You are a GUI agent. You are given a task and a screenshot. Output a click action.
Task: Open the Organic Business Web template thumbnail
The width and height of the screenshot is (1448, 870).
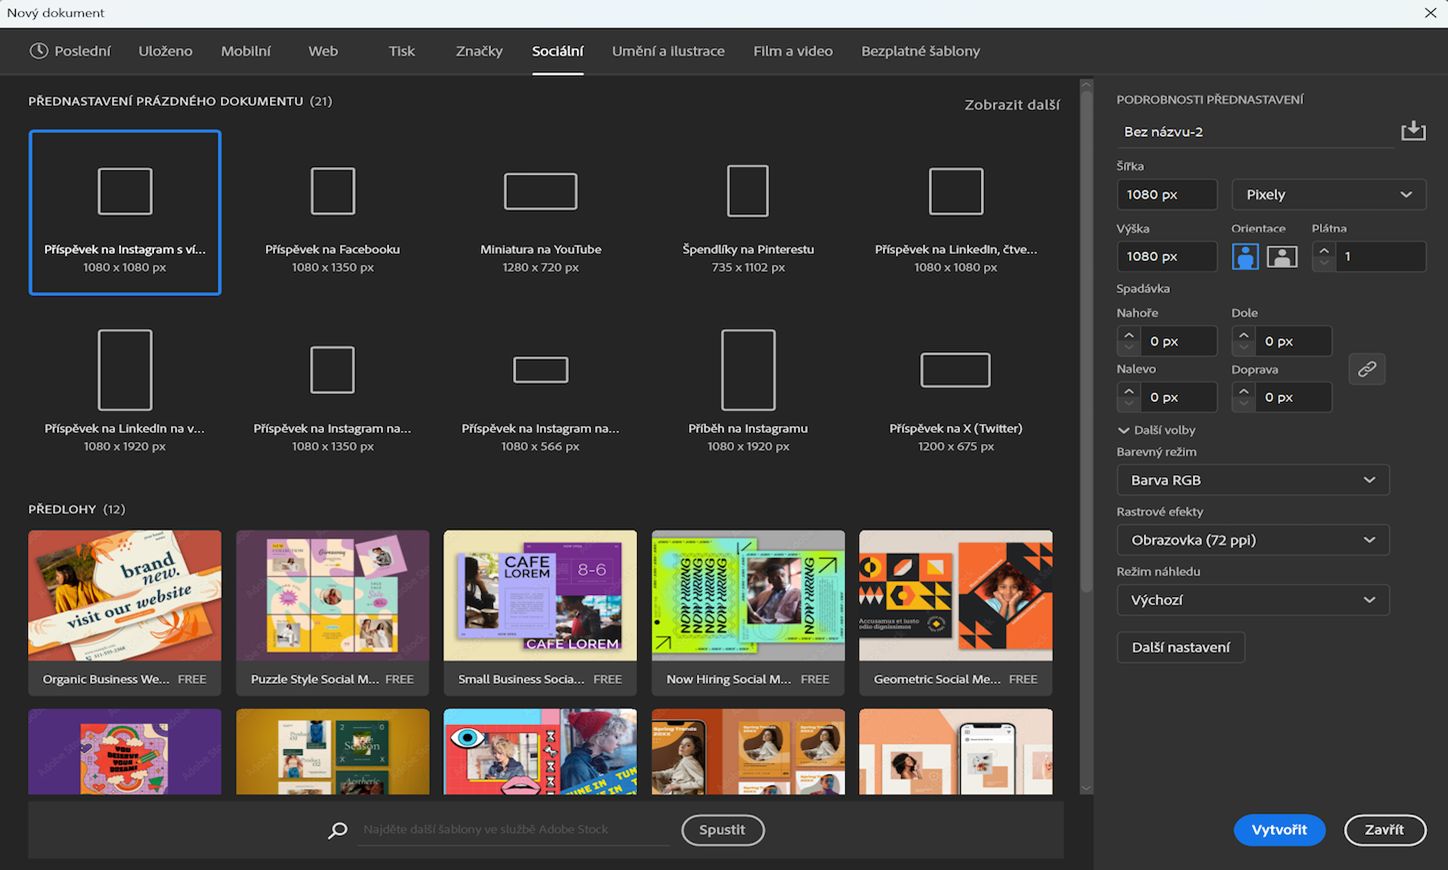pos(125,595)
